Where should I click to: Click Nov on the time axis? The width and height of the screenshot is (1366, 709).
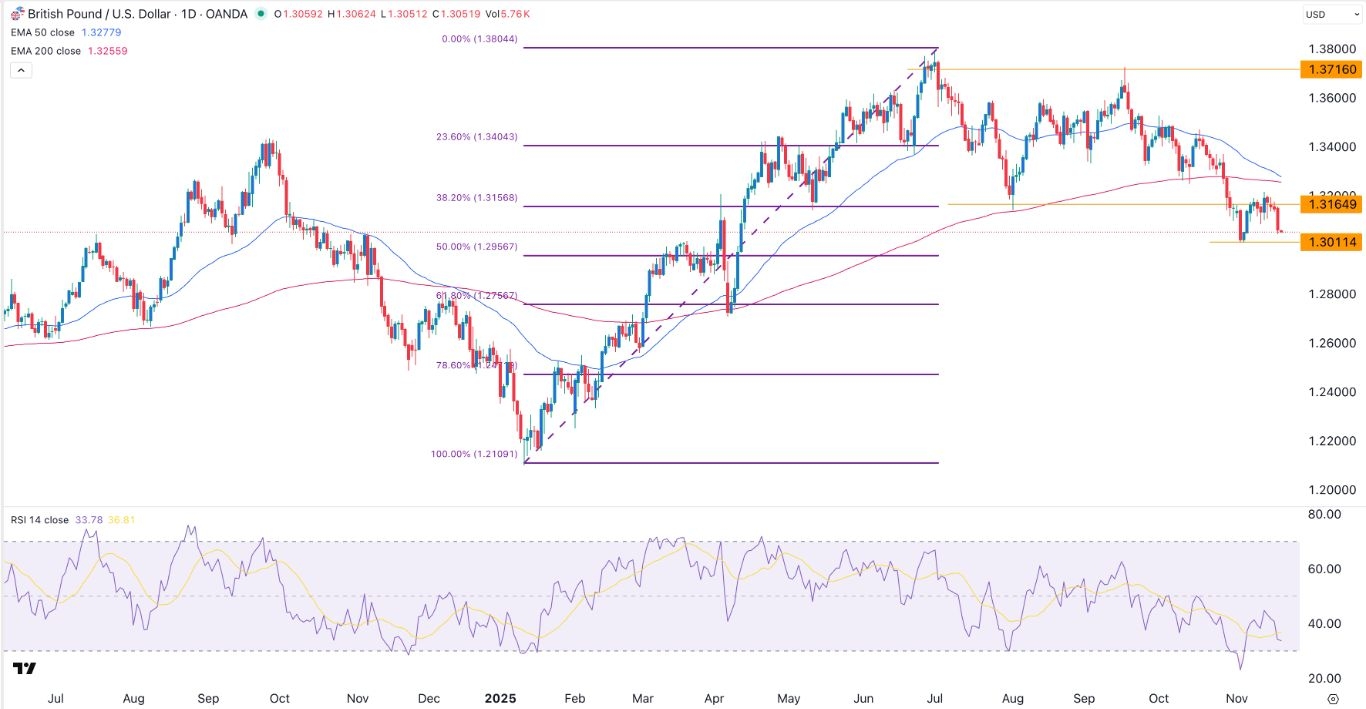[1236, 698]
